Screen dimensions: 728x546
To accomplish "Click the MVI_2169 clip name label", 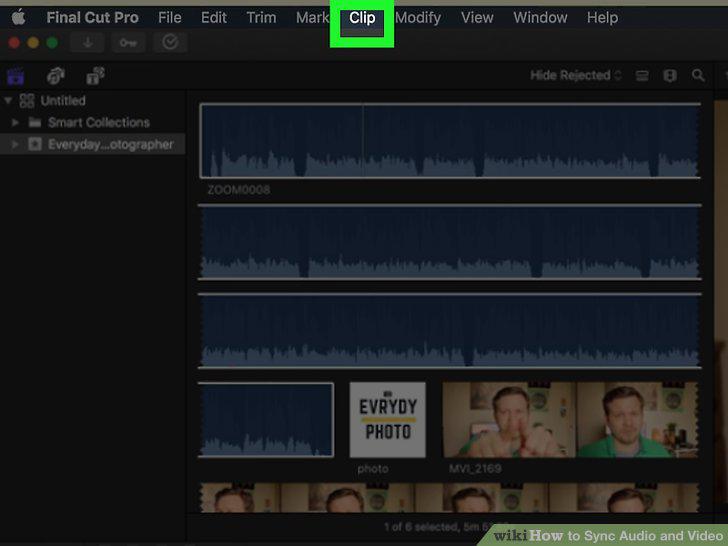I will tap(475, 468).
